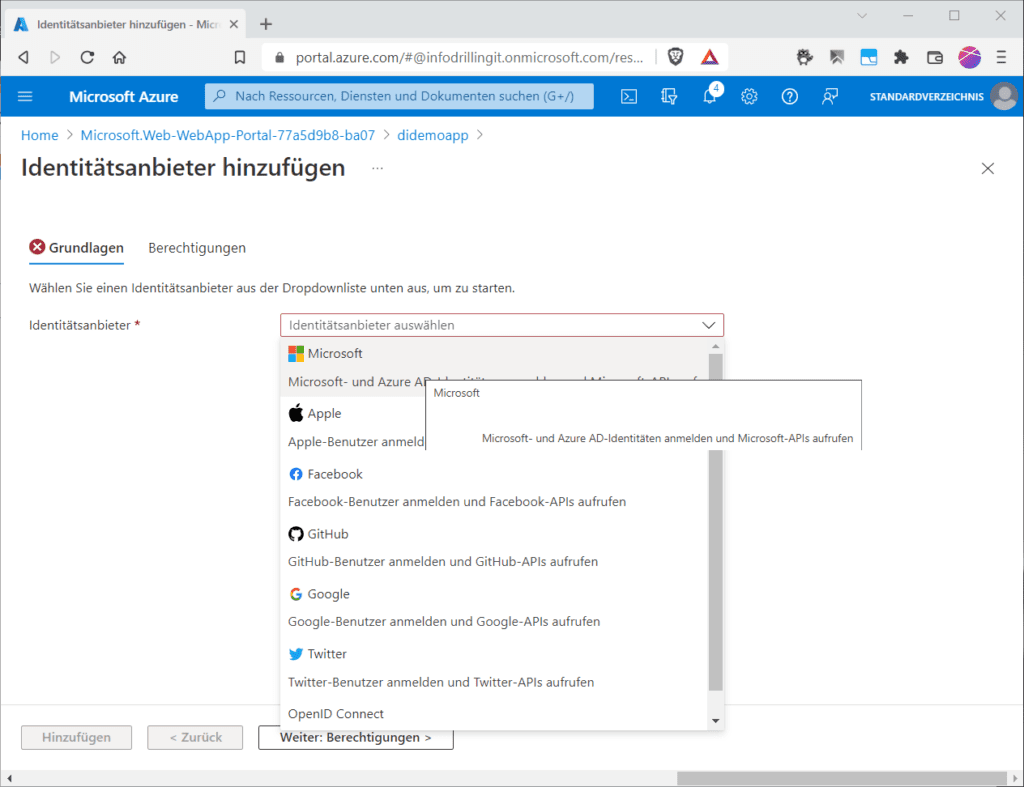1024x787 pixels.
Task: Open the feedback icon in the Azure header
Action: tap(830, 97)
